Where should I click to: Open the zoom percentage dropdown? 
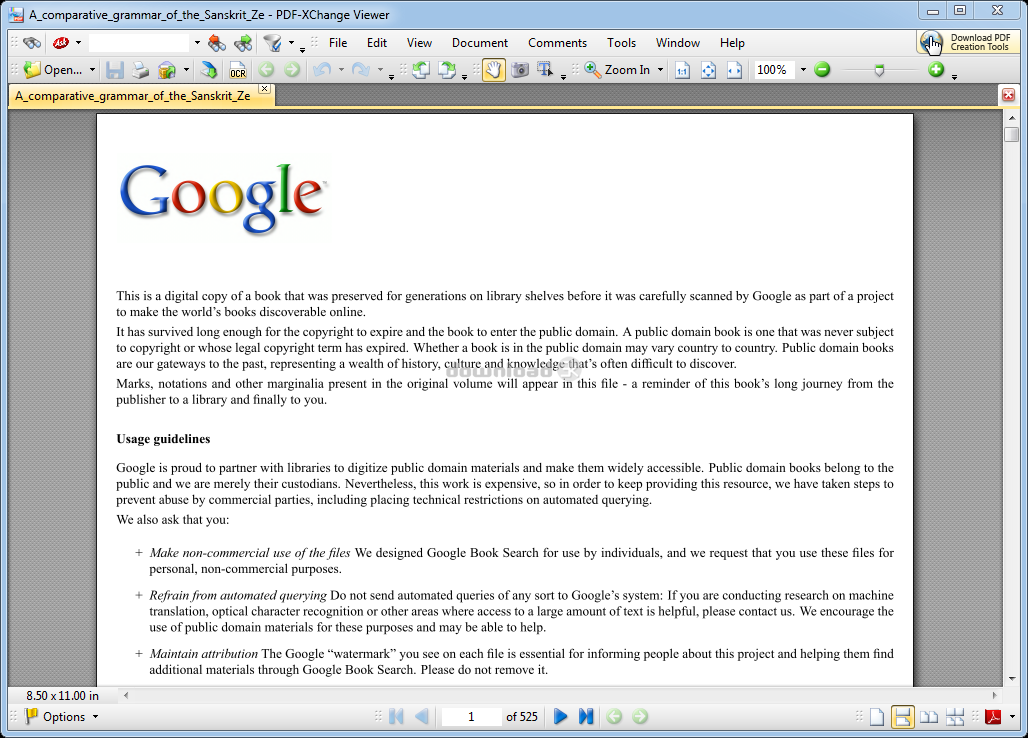click(802, 70)
